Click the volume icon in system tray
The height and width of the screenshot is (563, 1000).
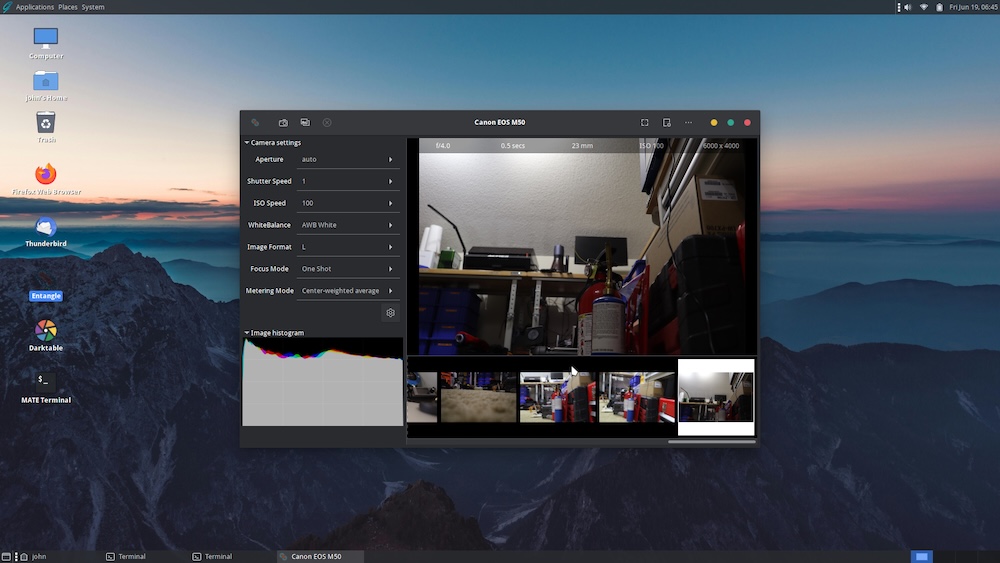click(x=908, y=7)
